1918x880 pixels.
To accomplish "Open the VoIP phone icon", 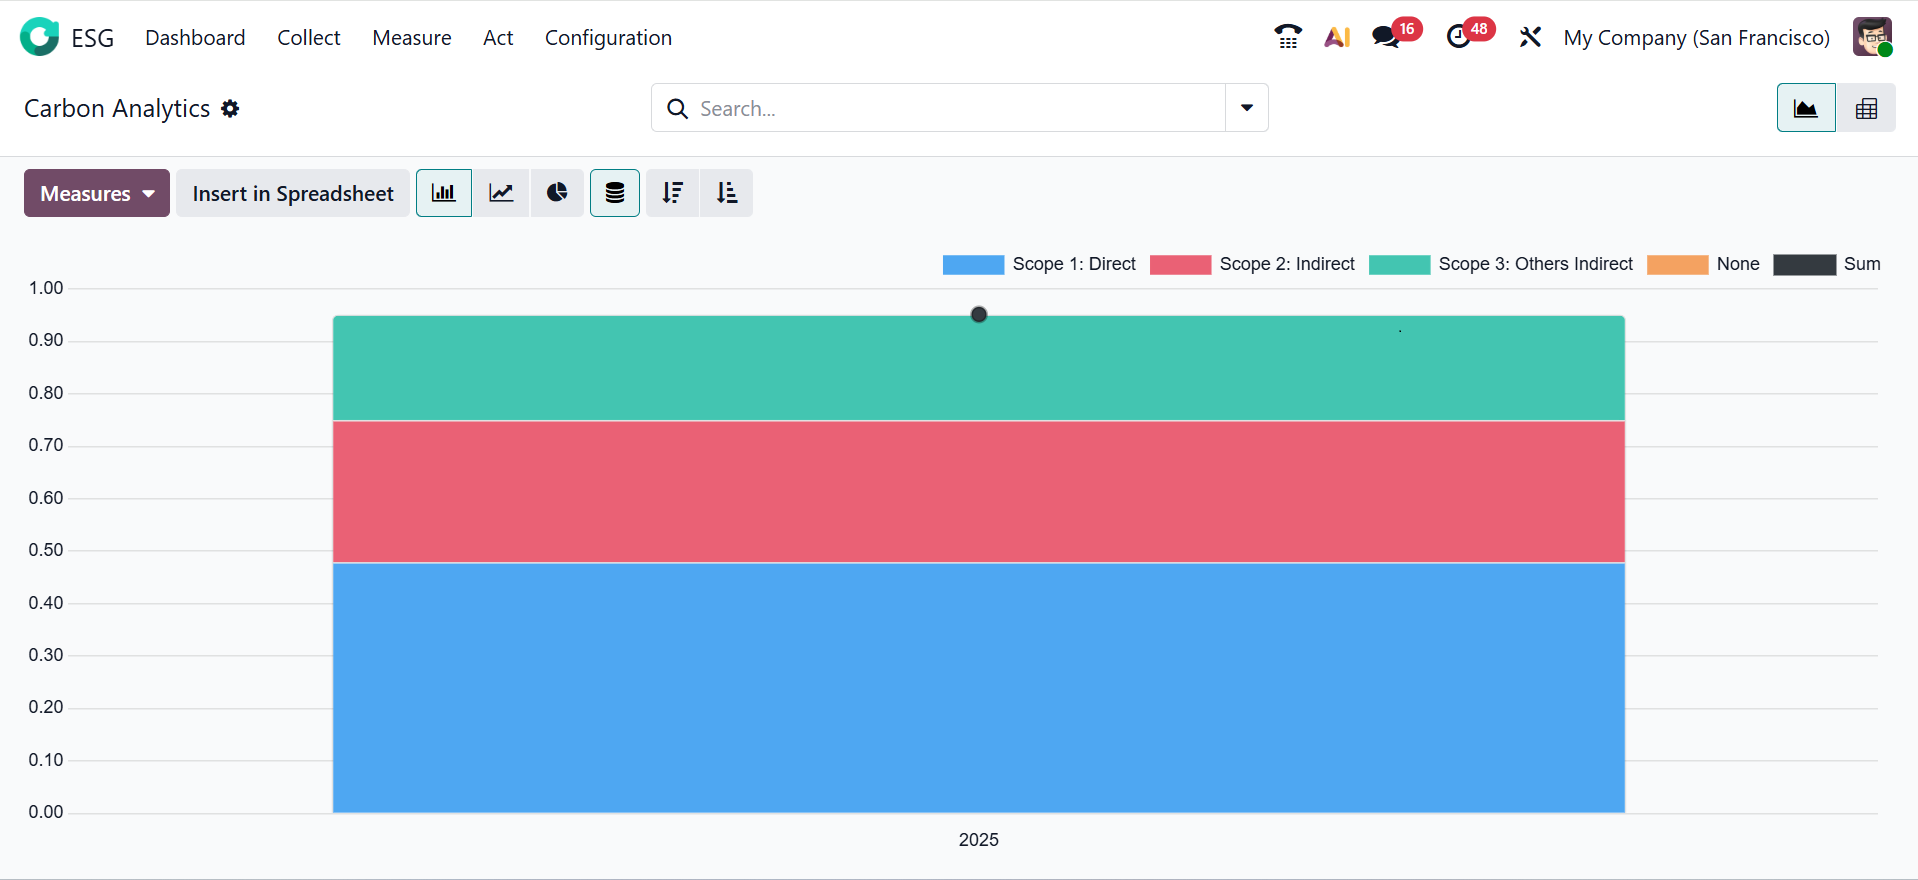I will (1288, 37).
